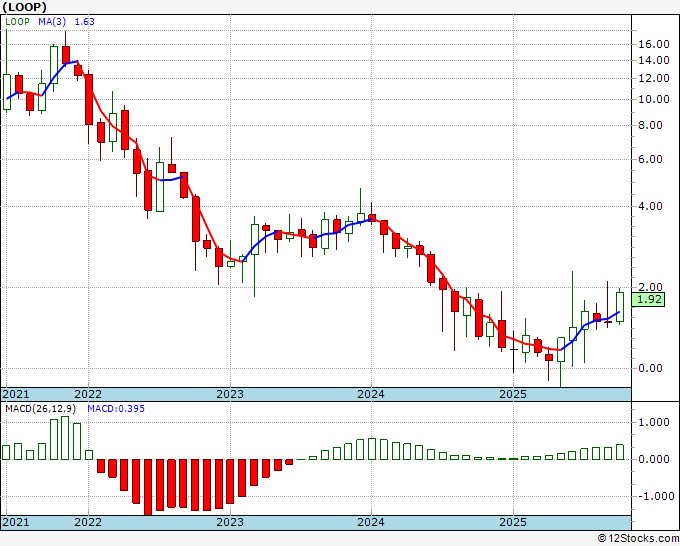680x546 pixels.
Task: Click the (LOOP) chart title
Action: tap(25, 7)
